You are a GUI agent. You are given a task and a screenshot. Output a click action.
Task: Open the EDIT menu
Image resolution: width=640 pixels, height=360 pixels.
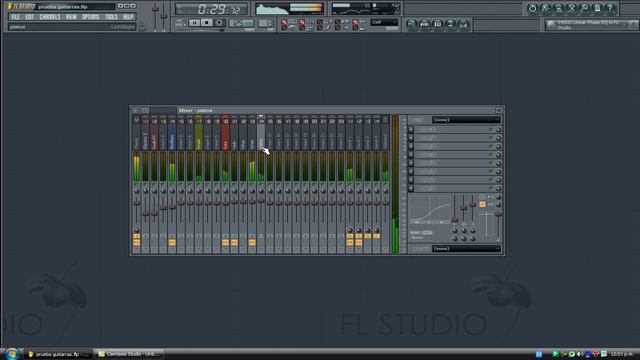click(30, 17)
